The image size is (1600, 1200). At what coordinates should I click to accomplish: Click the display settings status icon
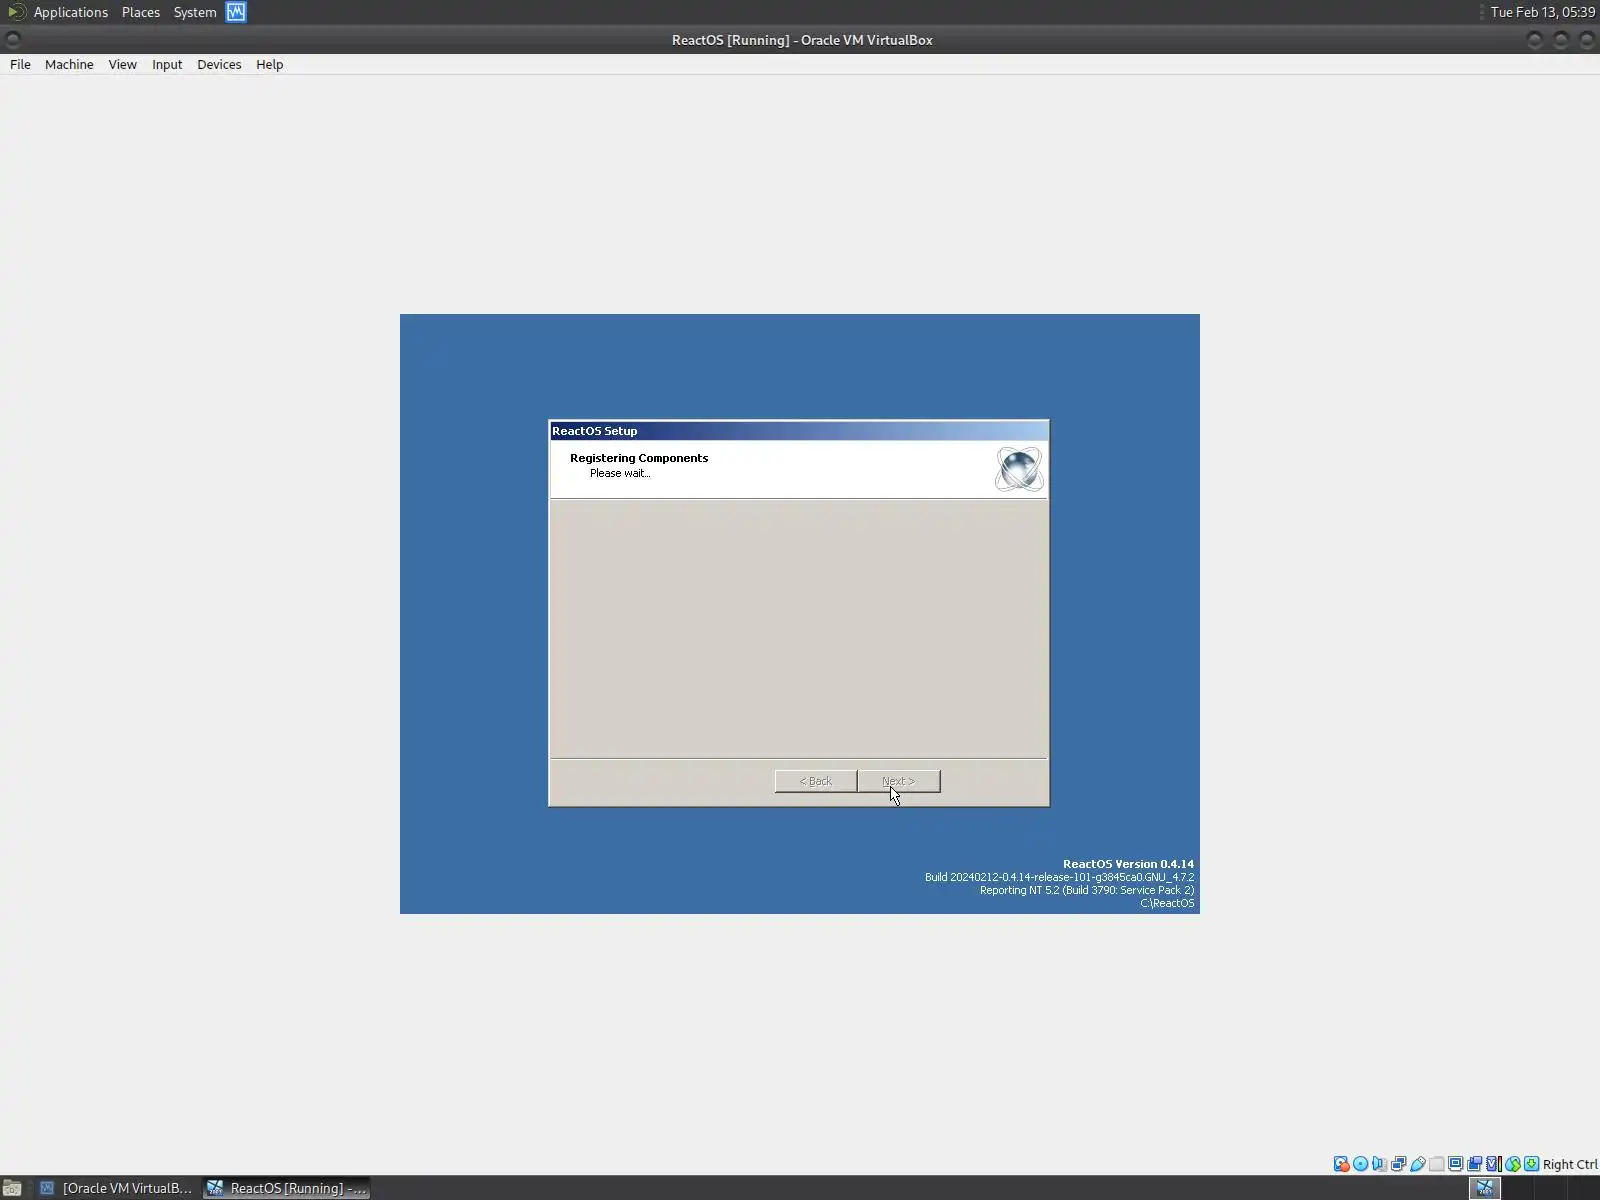coord(1456,1164)
